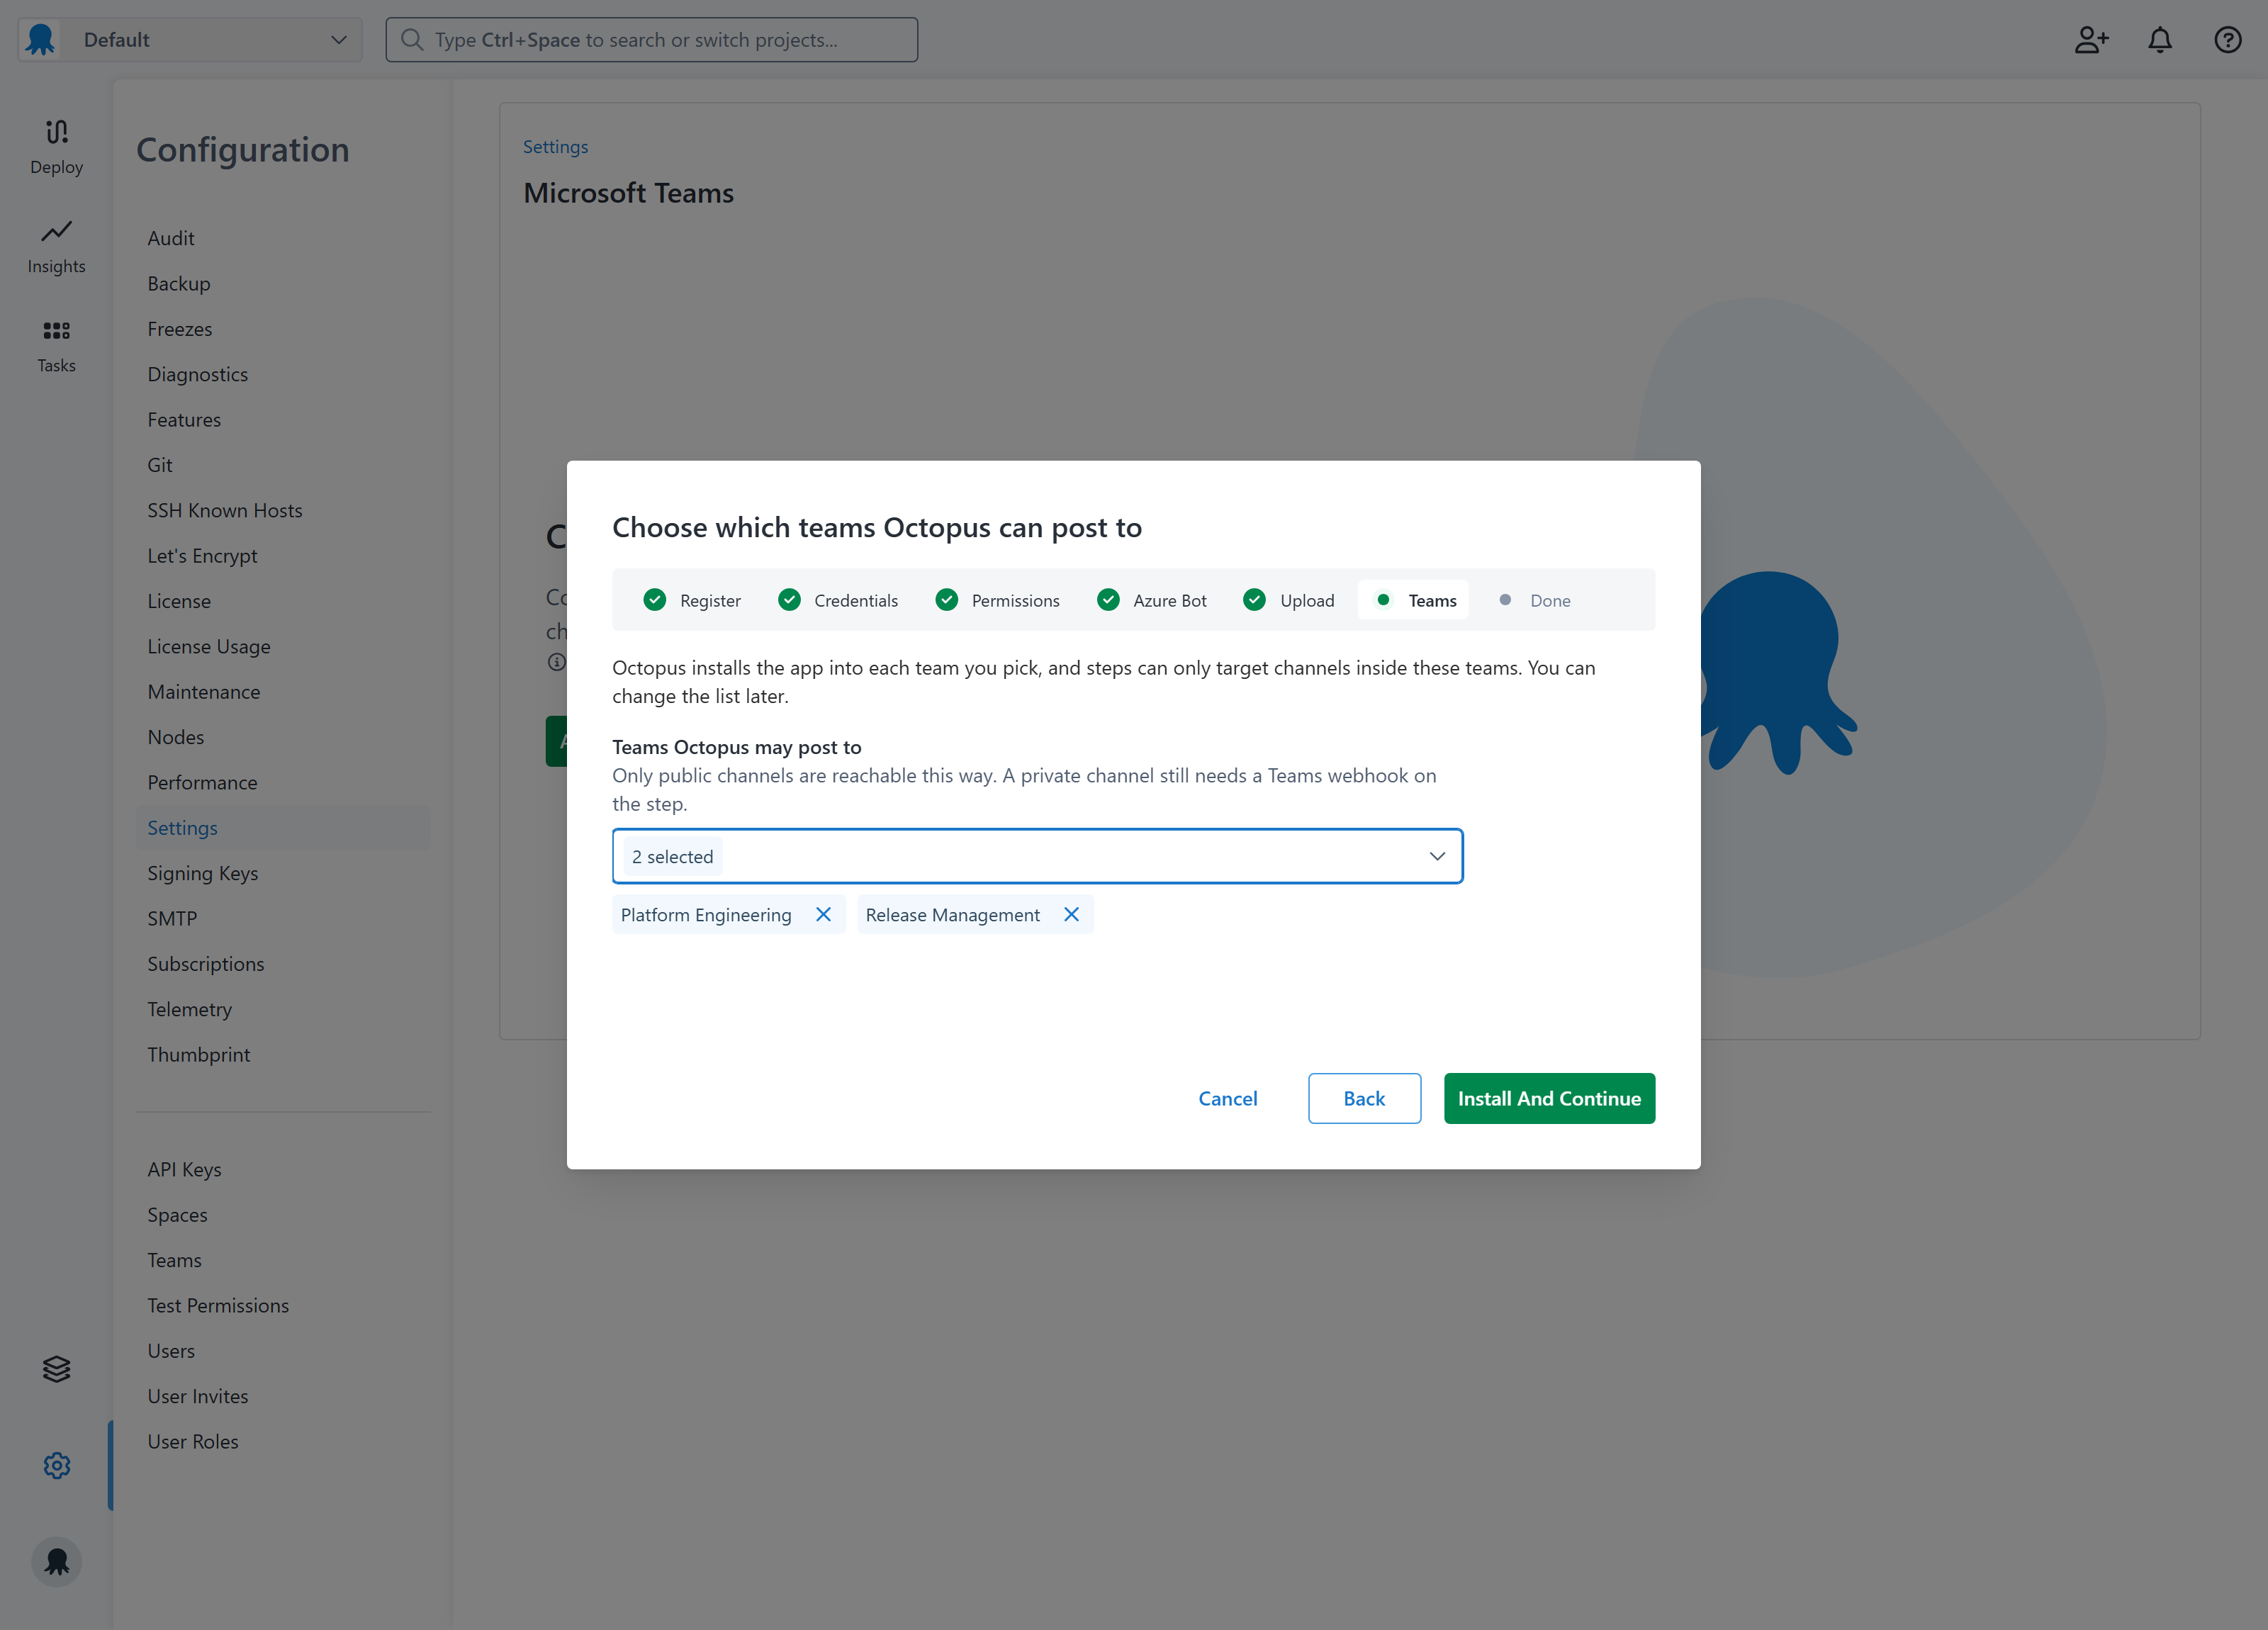Open the User Roles page
This screenshot has height=1630, width=2268.
(193, 1441)
